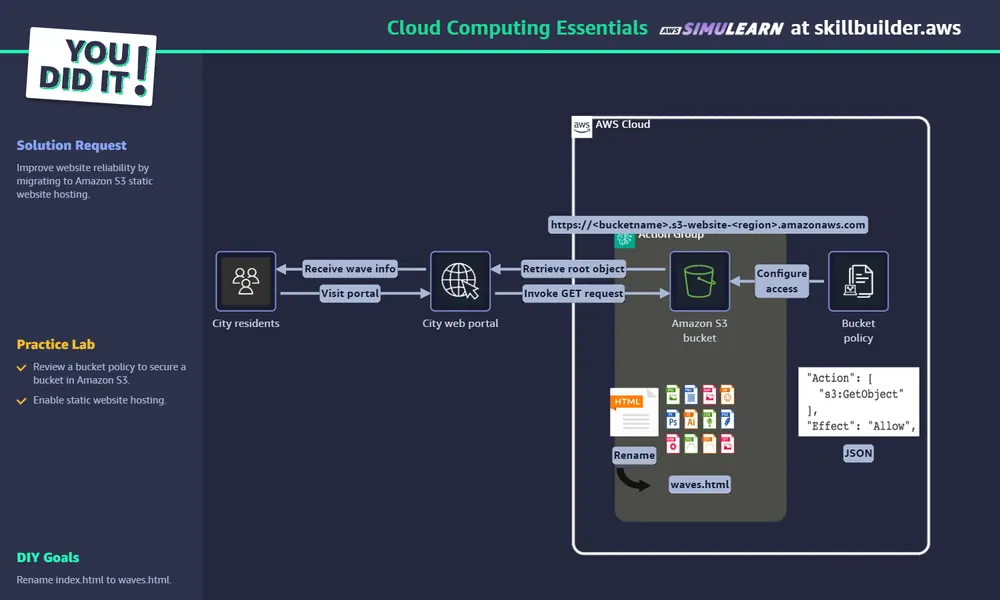Image resolution: width=1000 pixels, height=600 pixels.
Task: Click the Cloud Computing Essentials title
Action: pyautogui.click(x=517, y=28)
